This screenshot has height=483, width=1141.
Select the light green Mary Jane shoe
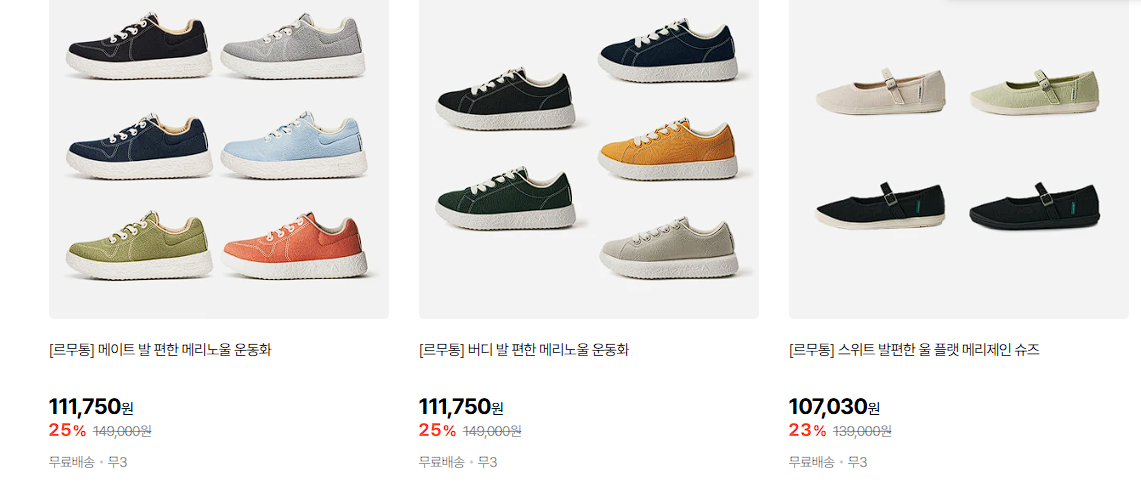pos(1035,92)
